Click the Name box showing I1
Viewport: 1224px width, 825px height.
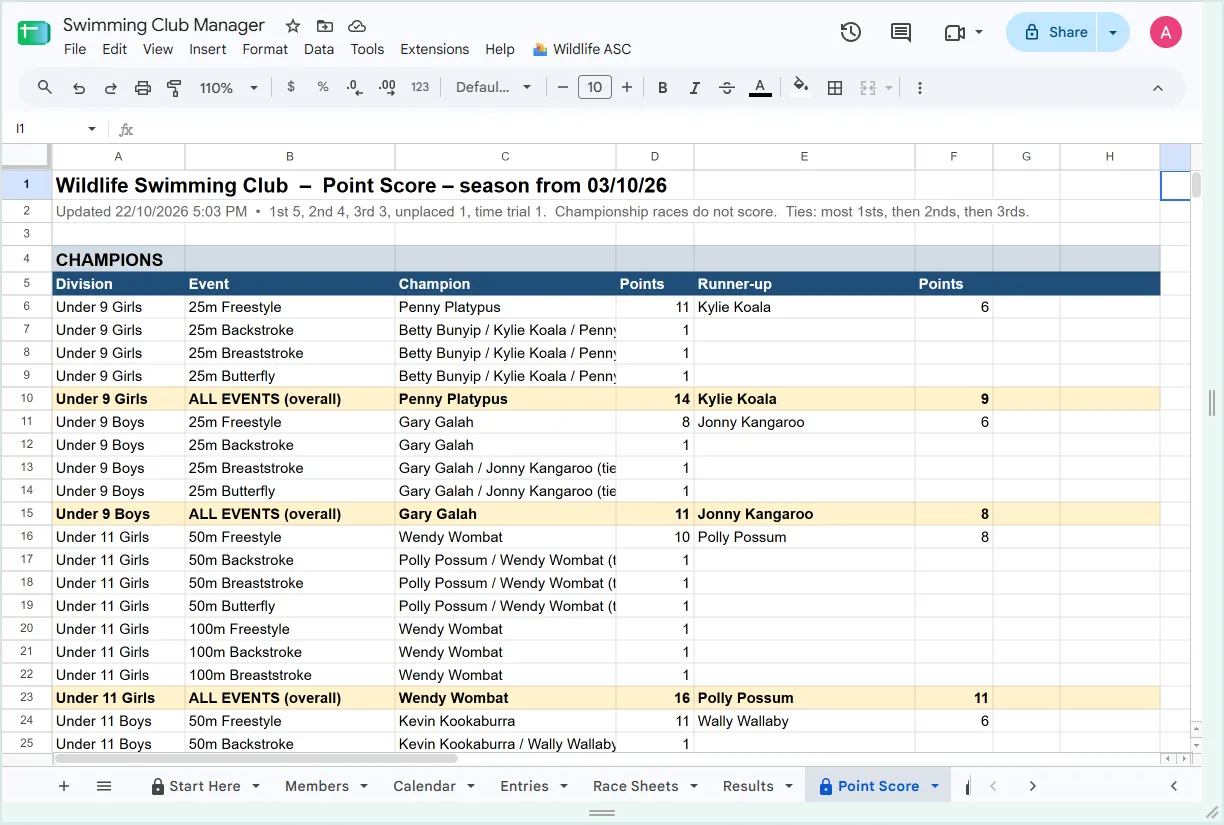[x=46, y=129]
